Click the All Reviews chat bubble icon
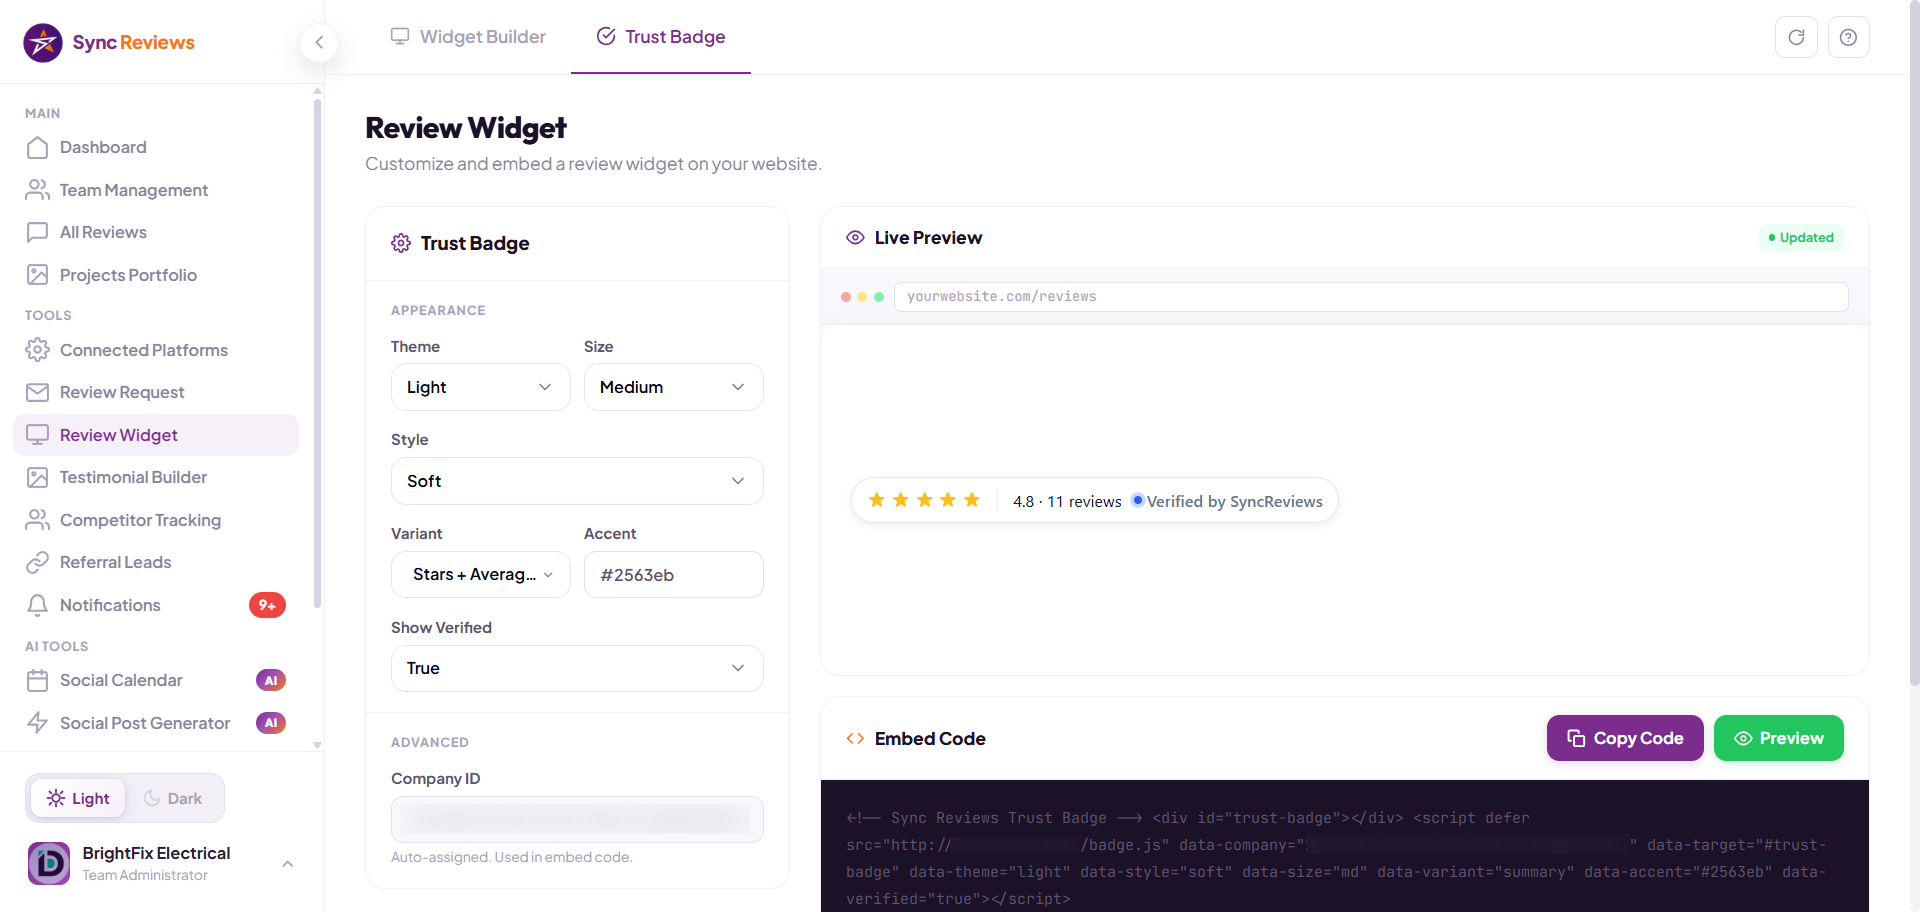Screen dimensions: 1920x912 37,232
